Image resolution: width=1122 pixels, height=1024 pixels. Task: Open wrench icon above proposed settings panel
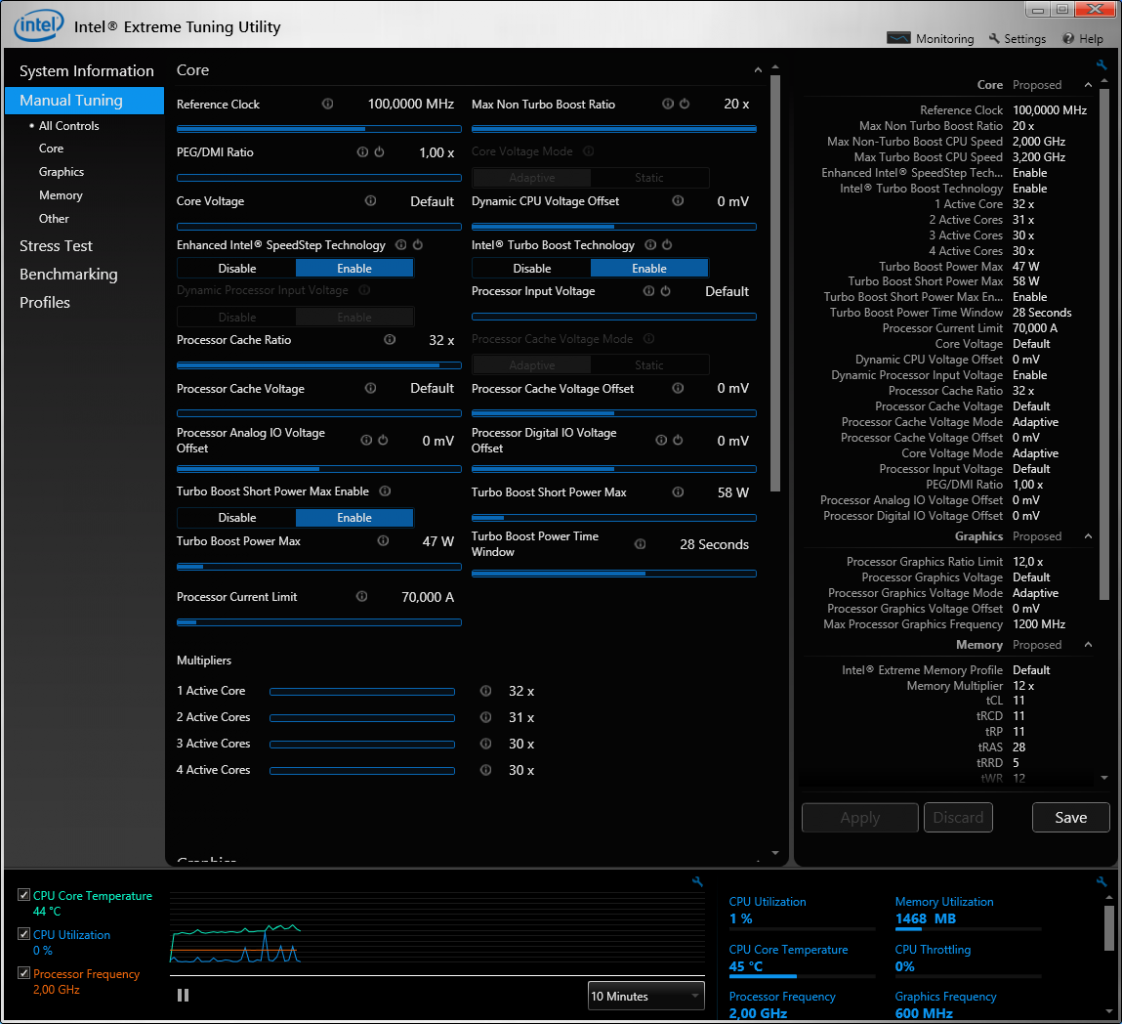[x=1101, y=65]
